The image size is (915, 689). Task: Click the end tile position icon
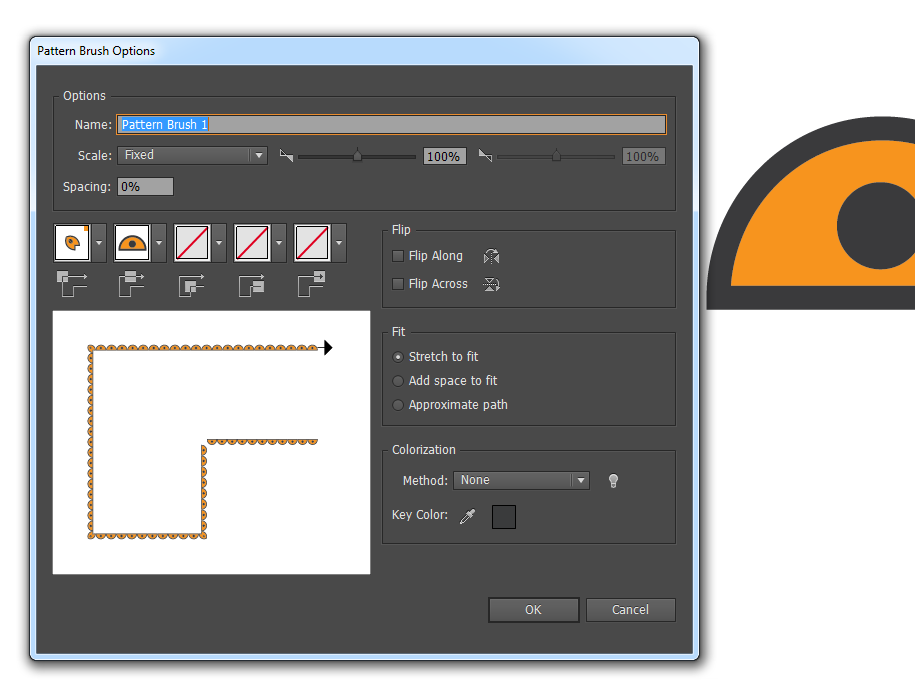pyautogui.click(x=312, y=284)
